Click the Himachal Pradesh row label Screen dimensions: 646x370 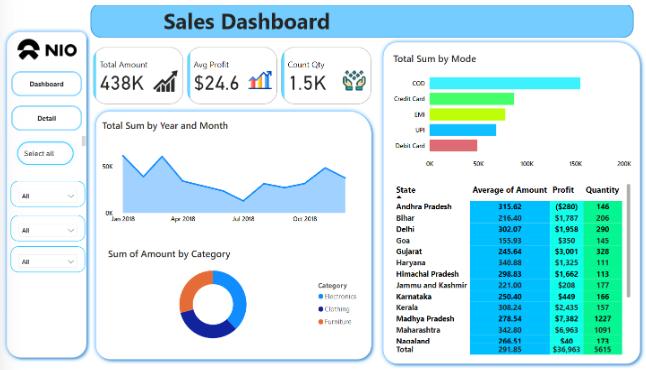(x=427, y=274)
